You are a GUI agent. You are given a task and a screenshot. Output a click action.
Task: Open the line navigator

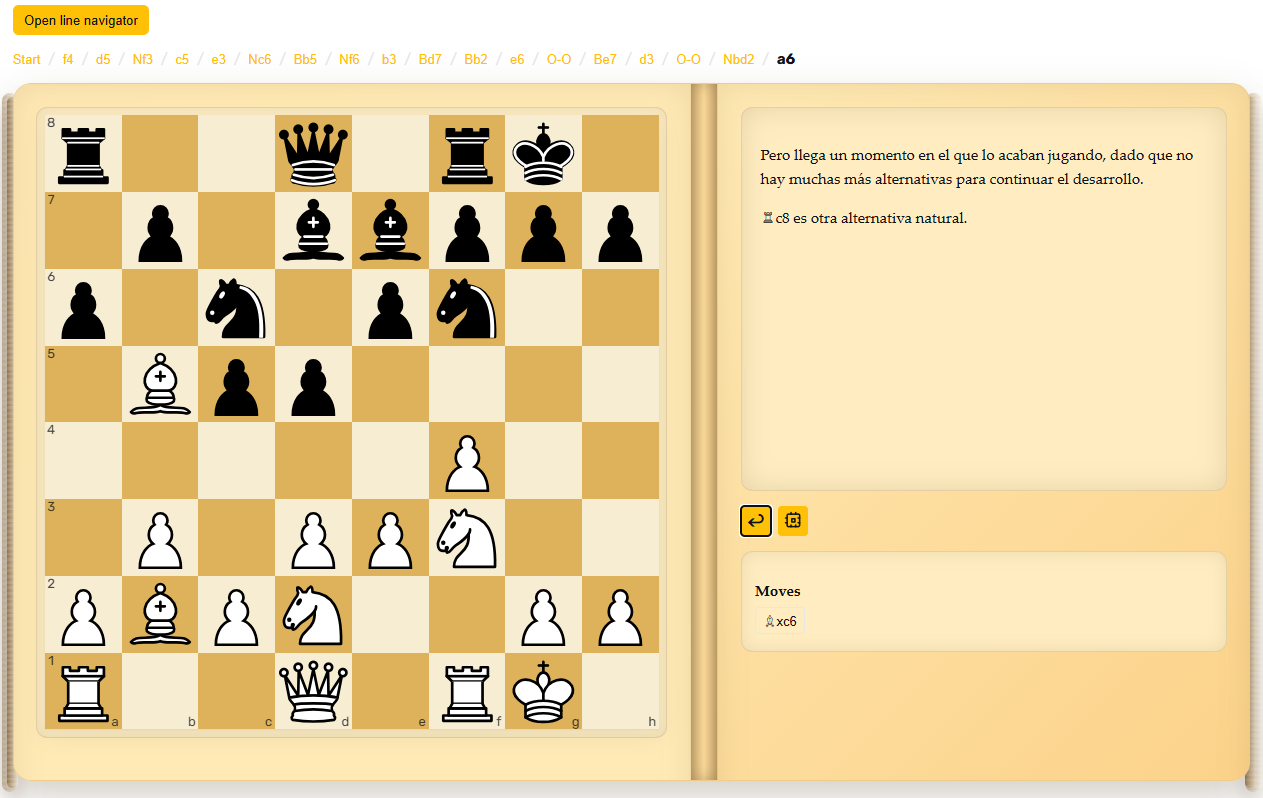(81, 20)
